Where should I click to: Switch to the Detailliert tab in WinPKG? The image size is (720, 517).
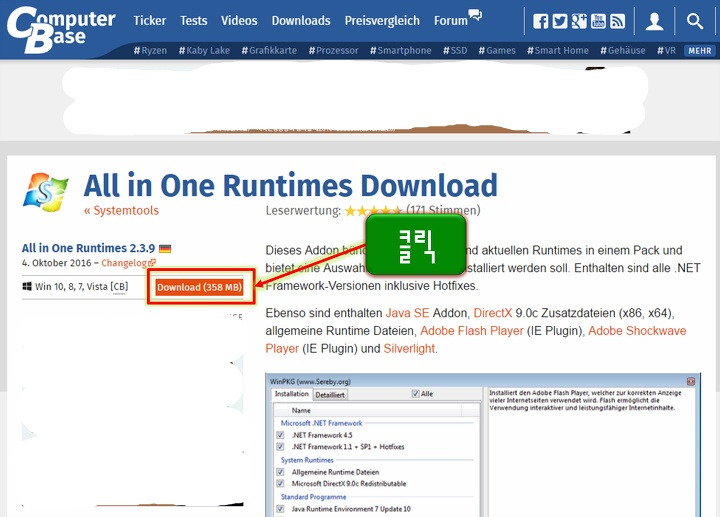[x=330, y=395]
